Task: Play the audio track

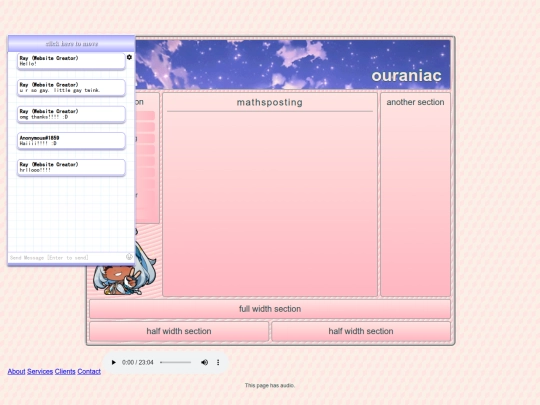Action: 114,362
